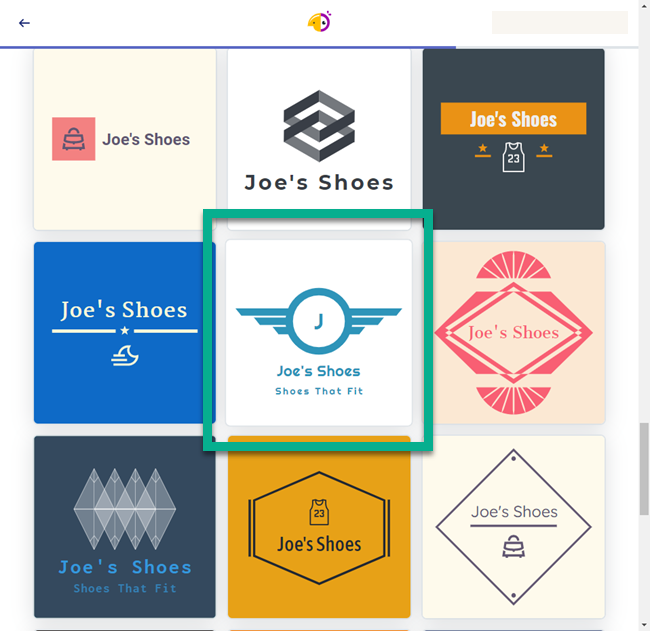Go back using the left arrow icon
This screenshot has height=631, width=650.
(x=24, y=23)
